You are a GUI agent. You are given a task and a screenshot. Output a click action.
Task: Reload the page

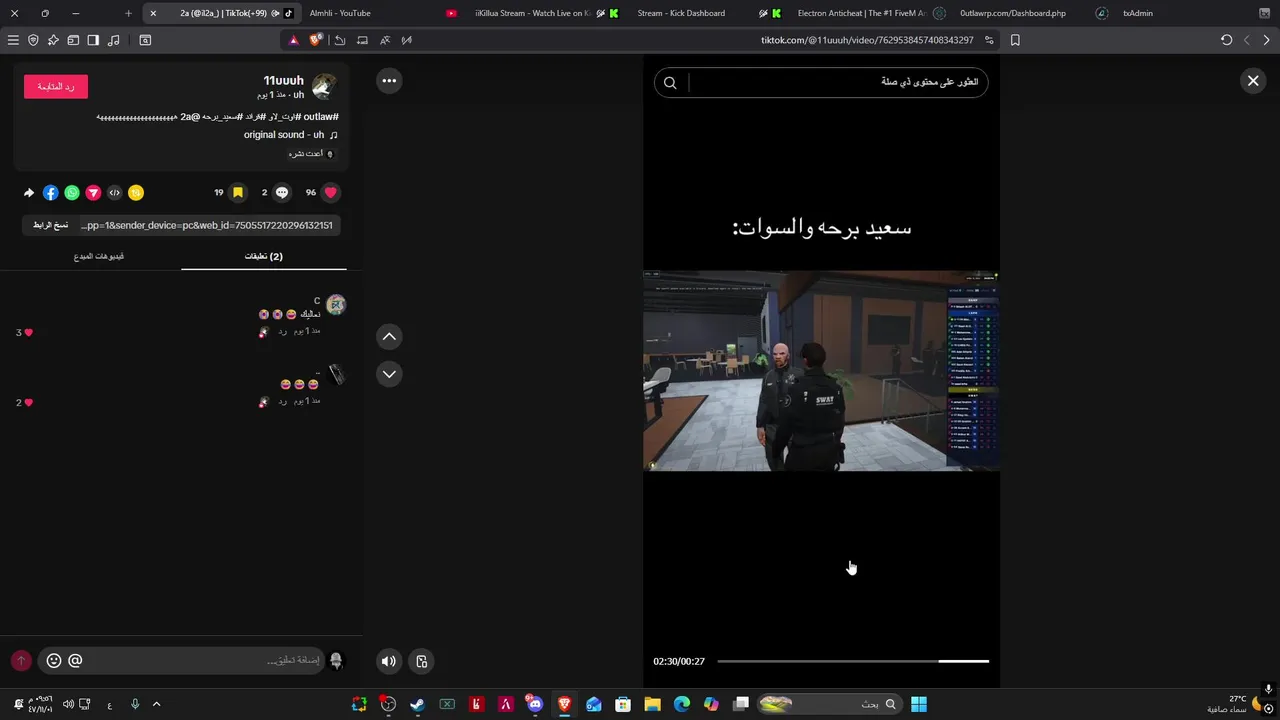tap(1227, 40)
